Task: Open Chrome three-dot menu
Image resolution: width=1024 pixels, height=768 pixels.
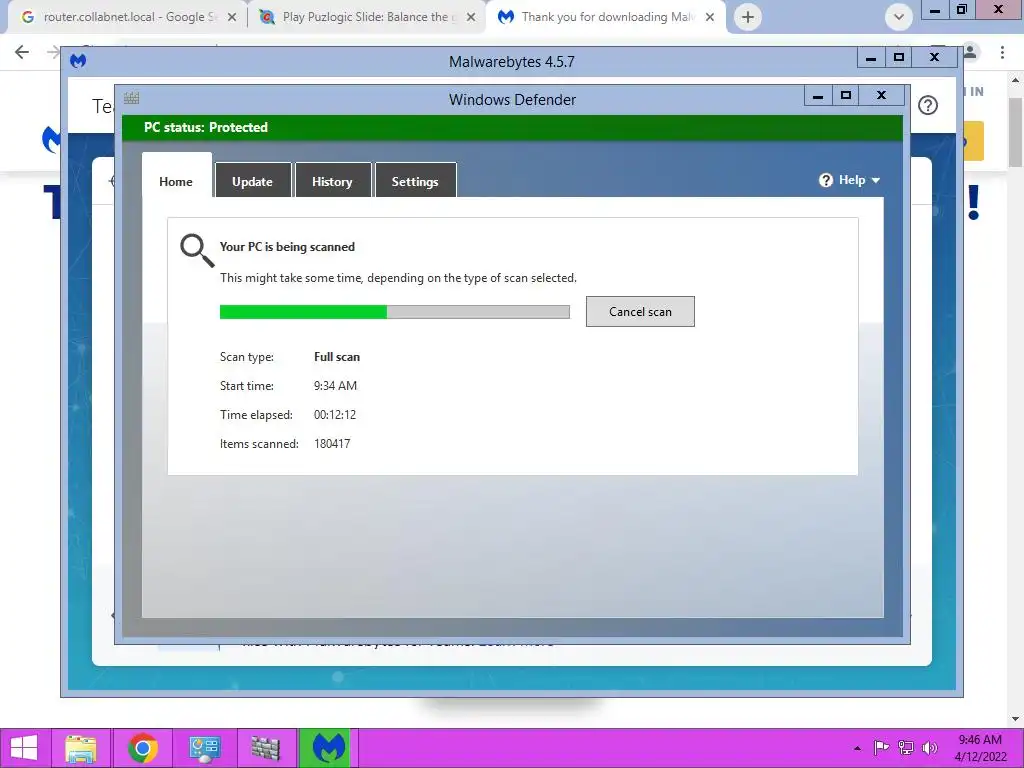Action: pyautogui.click(x=1002, y=52)
